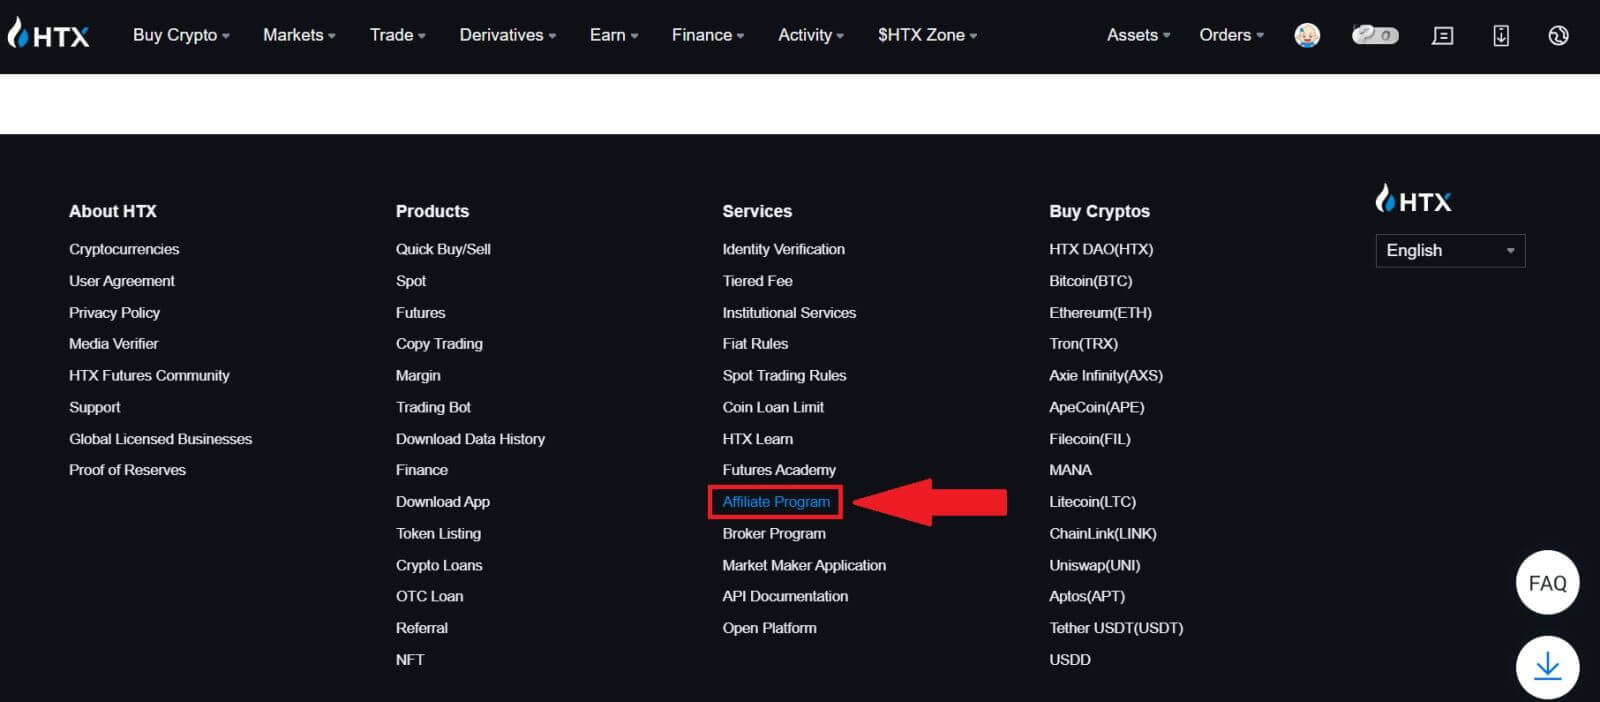Click the floating download arrow button
1600x702 pixels.
[x=1547, y=666]
